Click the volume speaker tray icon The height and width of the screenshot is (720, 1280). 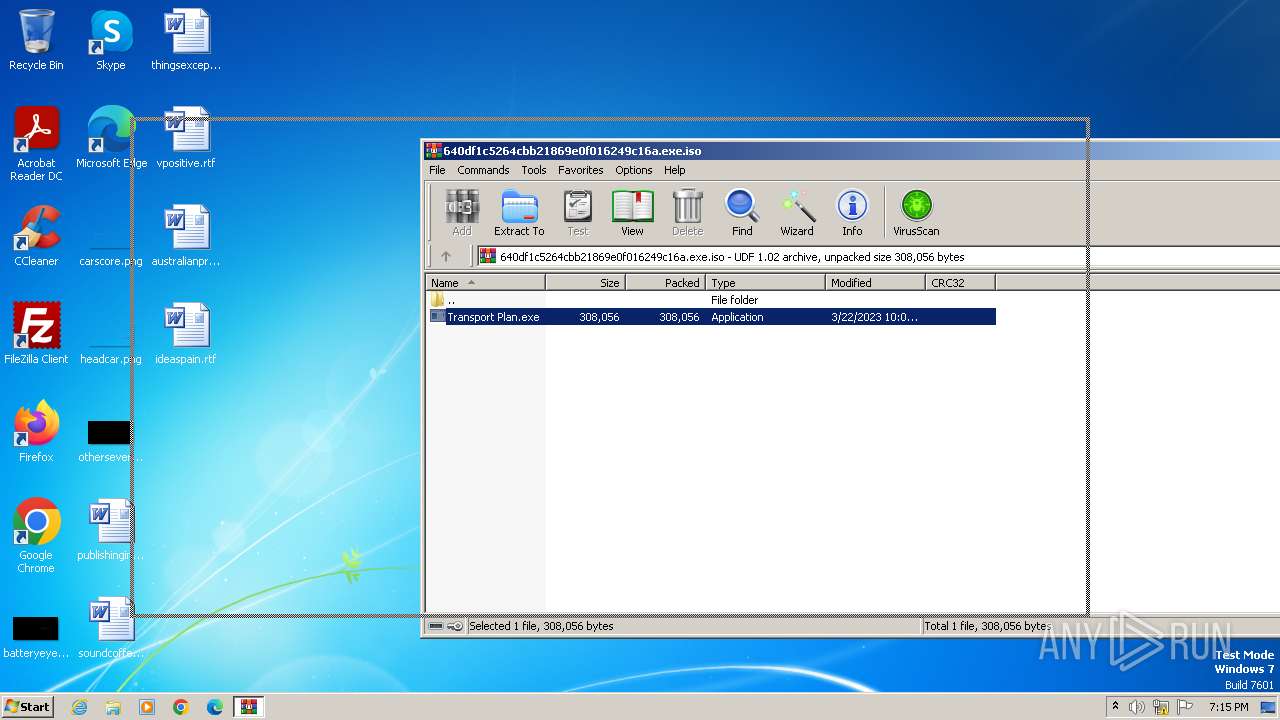click(x=1137, y=707)
